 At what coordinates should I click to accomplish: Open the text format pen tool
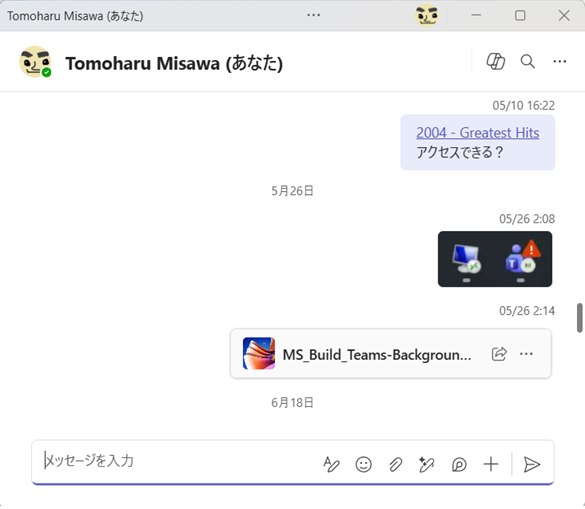point(331,464)
